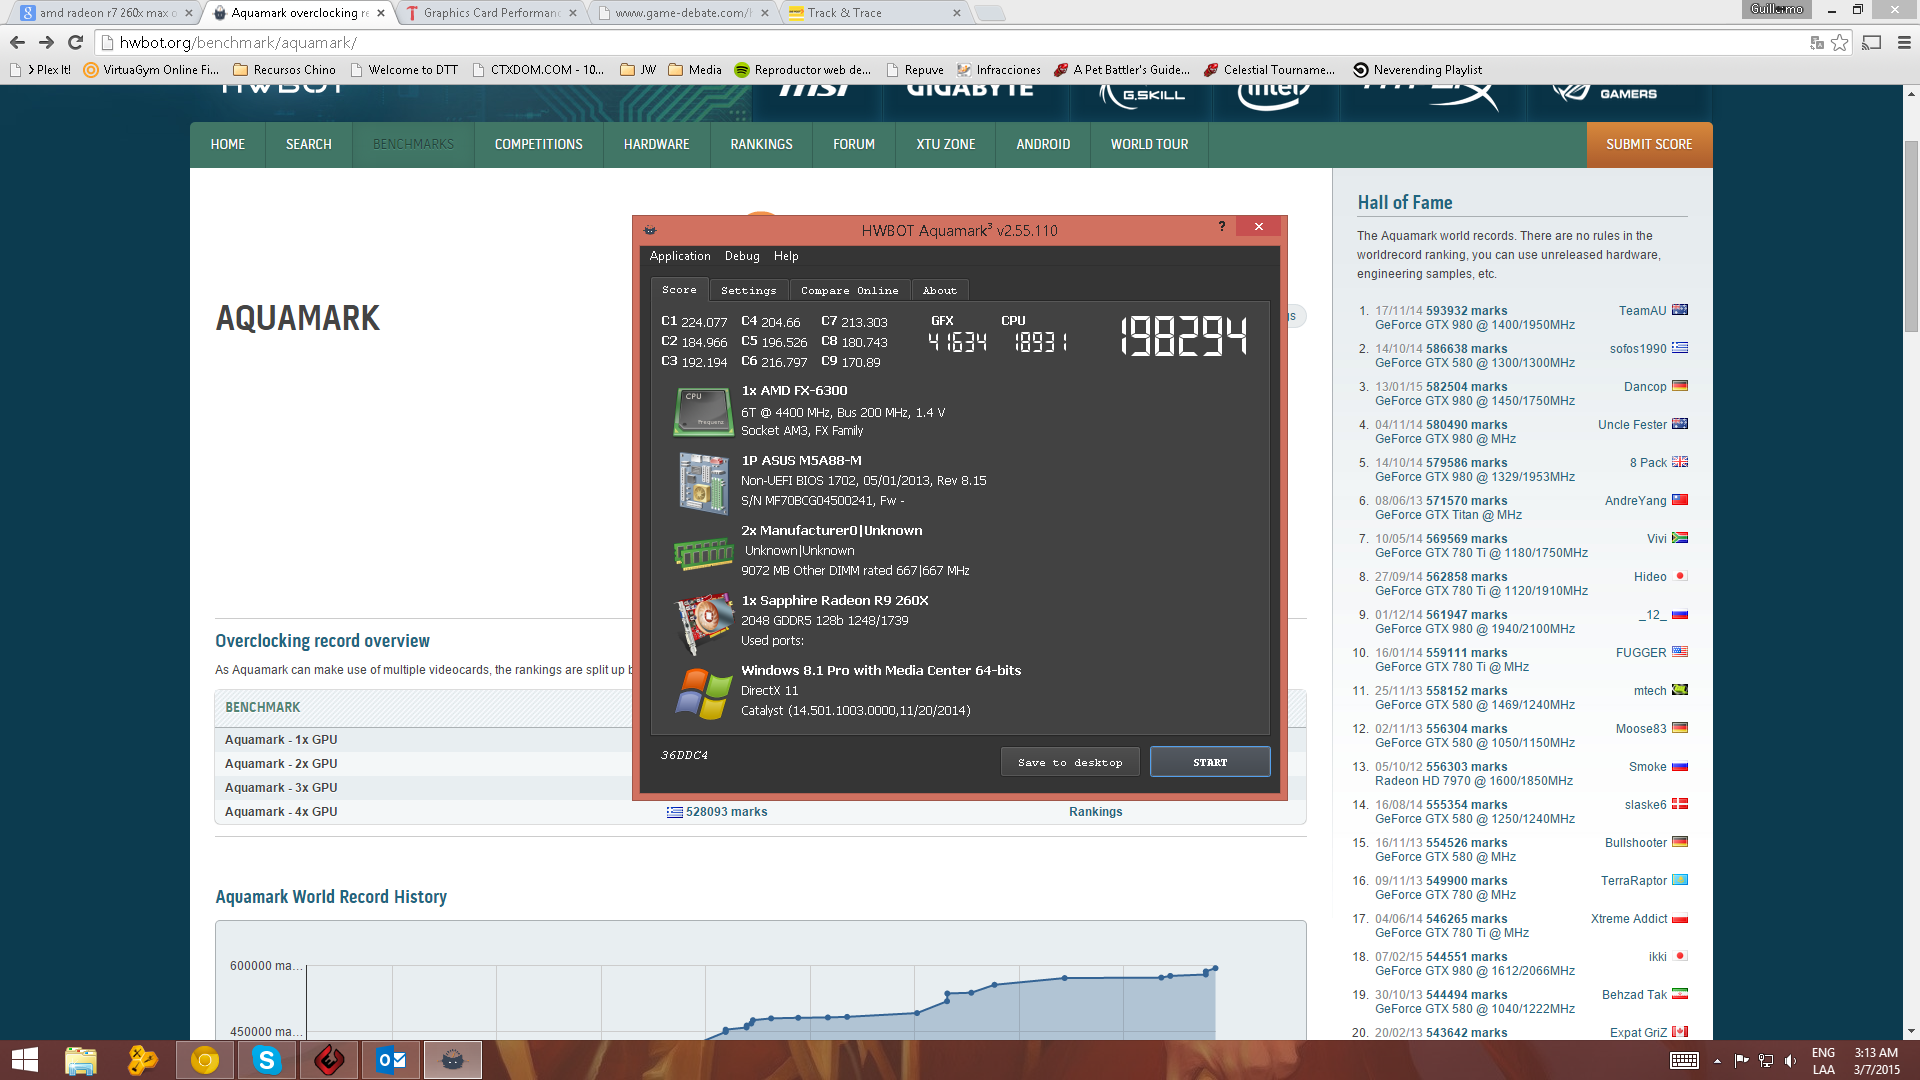Open the FORUM nav item

(x=854, y=145)
